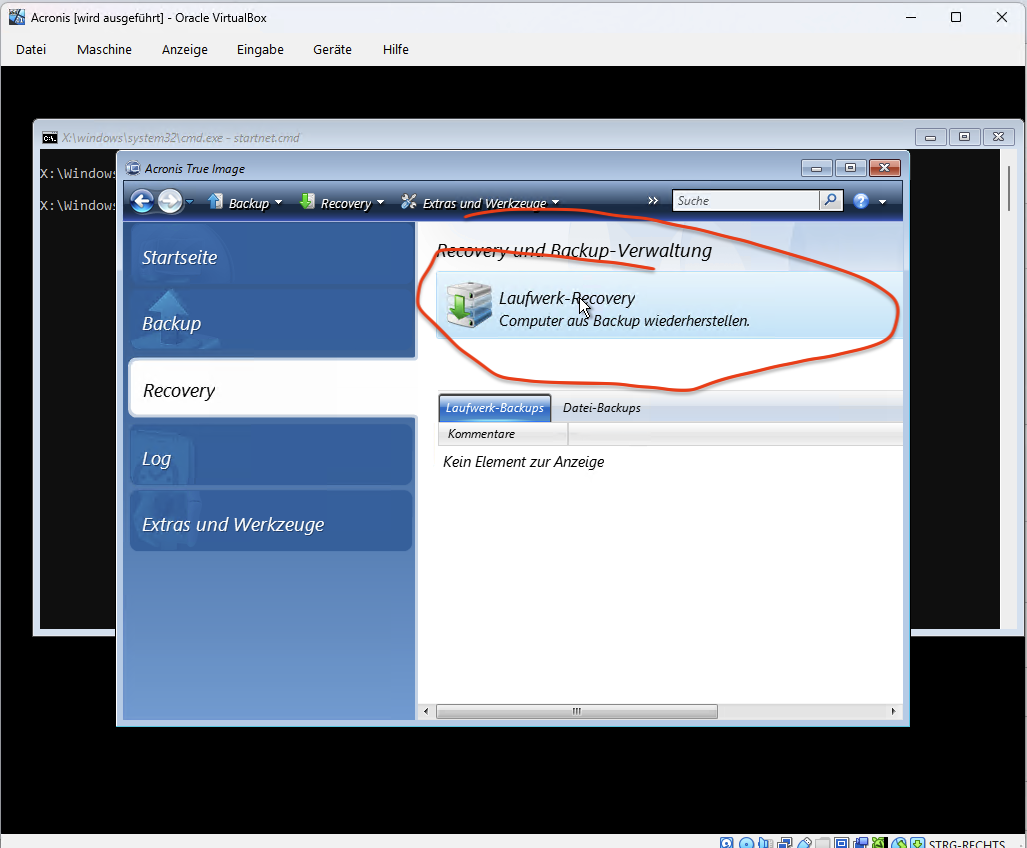Expand the dropdown arrow beside help icon
This screenshot has width=1027, height=848.
coord(882,202)
